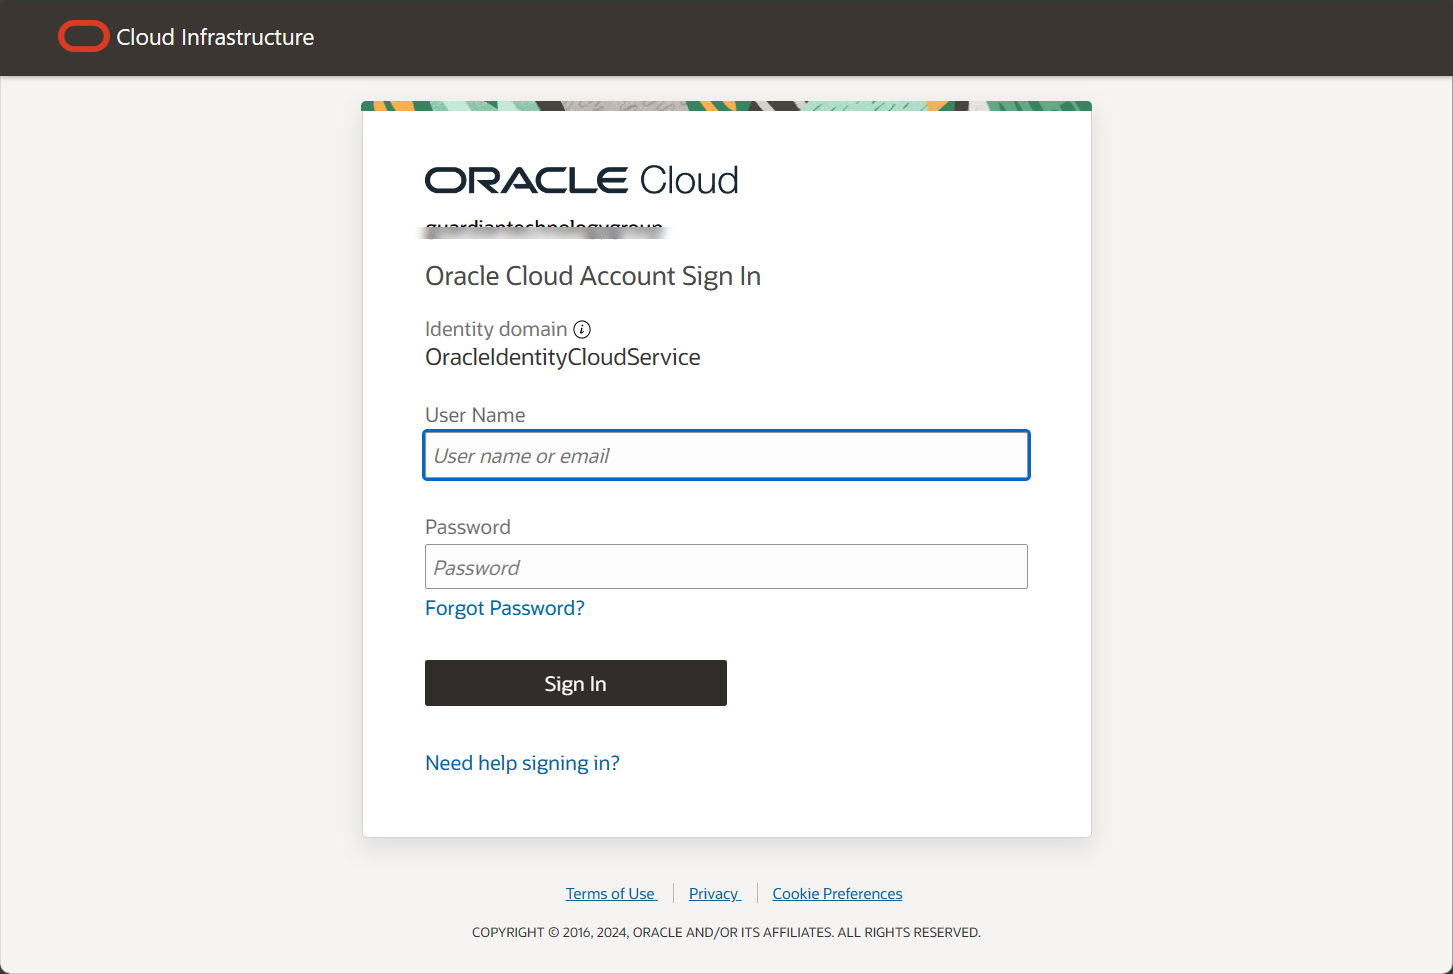Open the Identity domain info tooltip icon
The width and height of the screenshot is (1453, 974).
click(582, 329)
